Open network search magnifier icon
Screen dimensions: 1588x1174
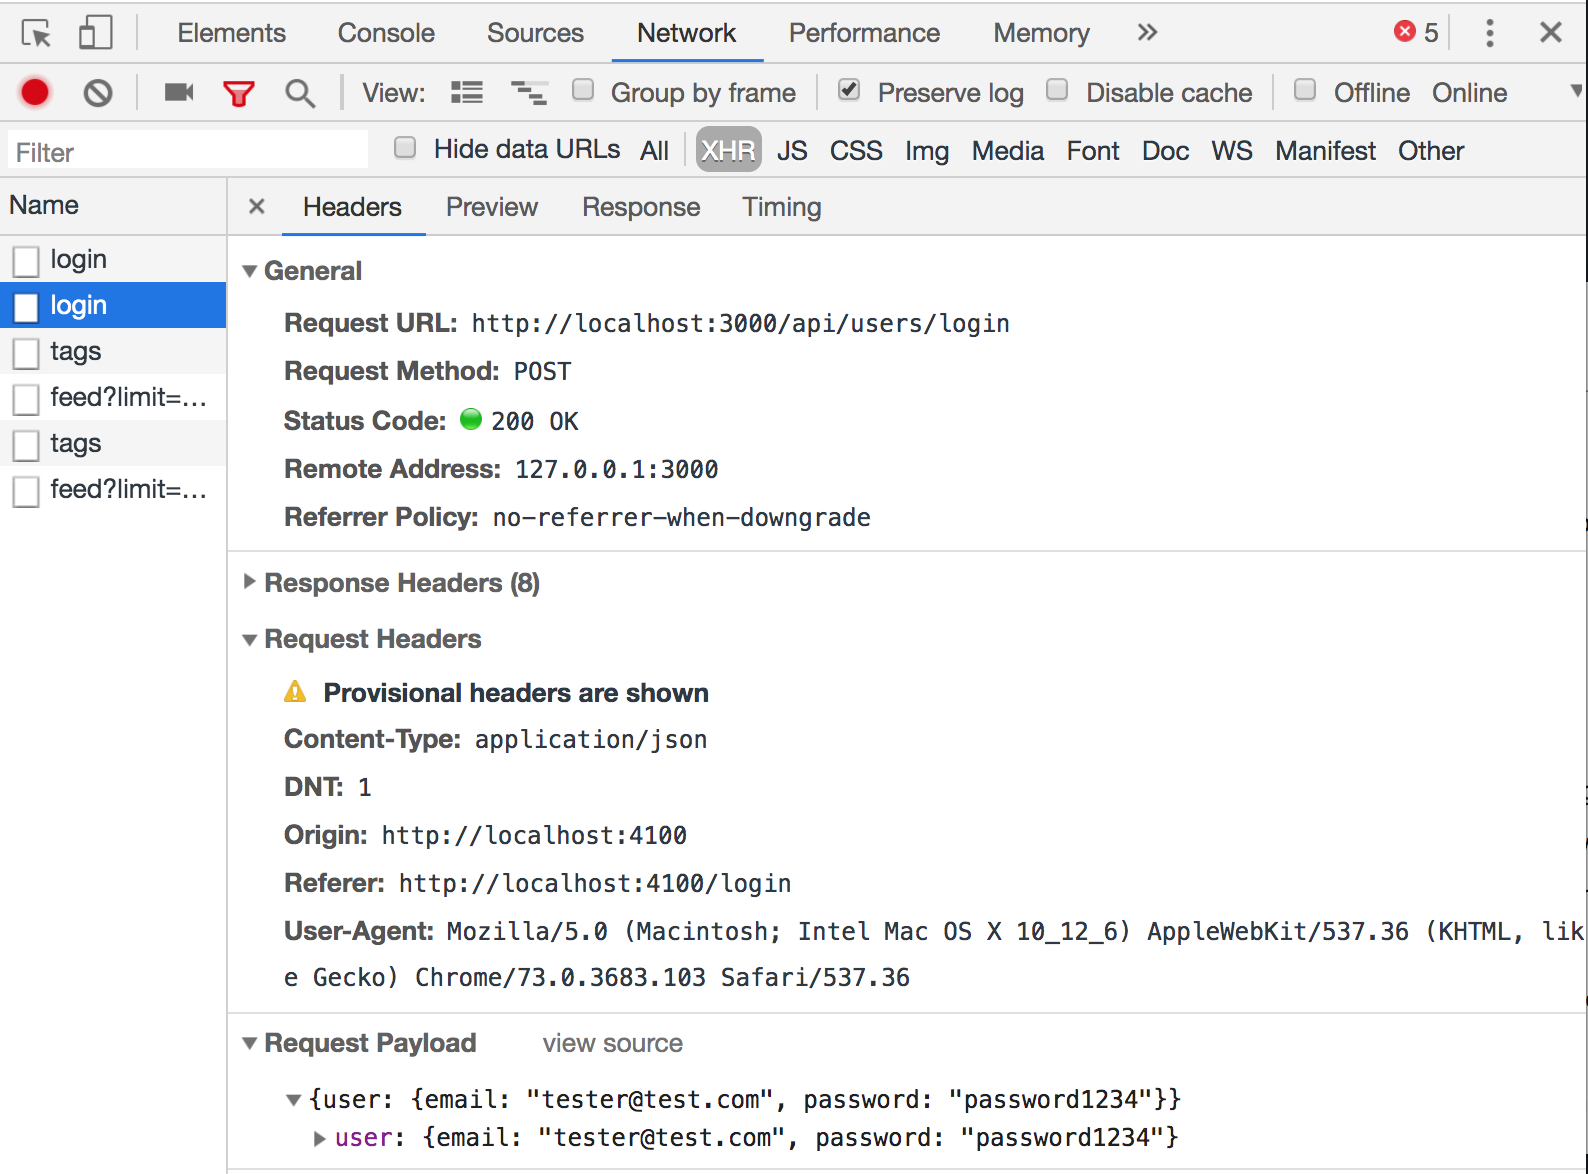(x=300, y=94)
